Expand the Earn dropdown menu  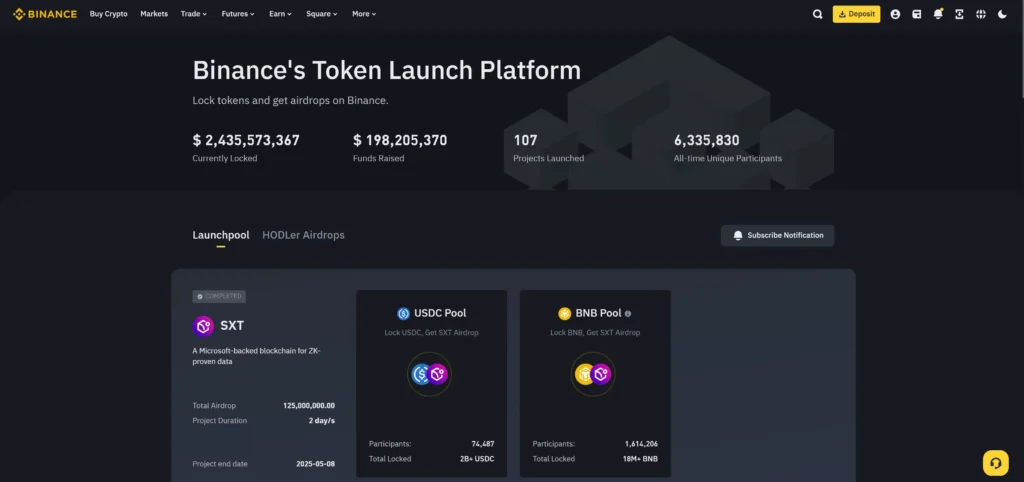tap(280, 14)
